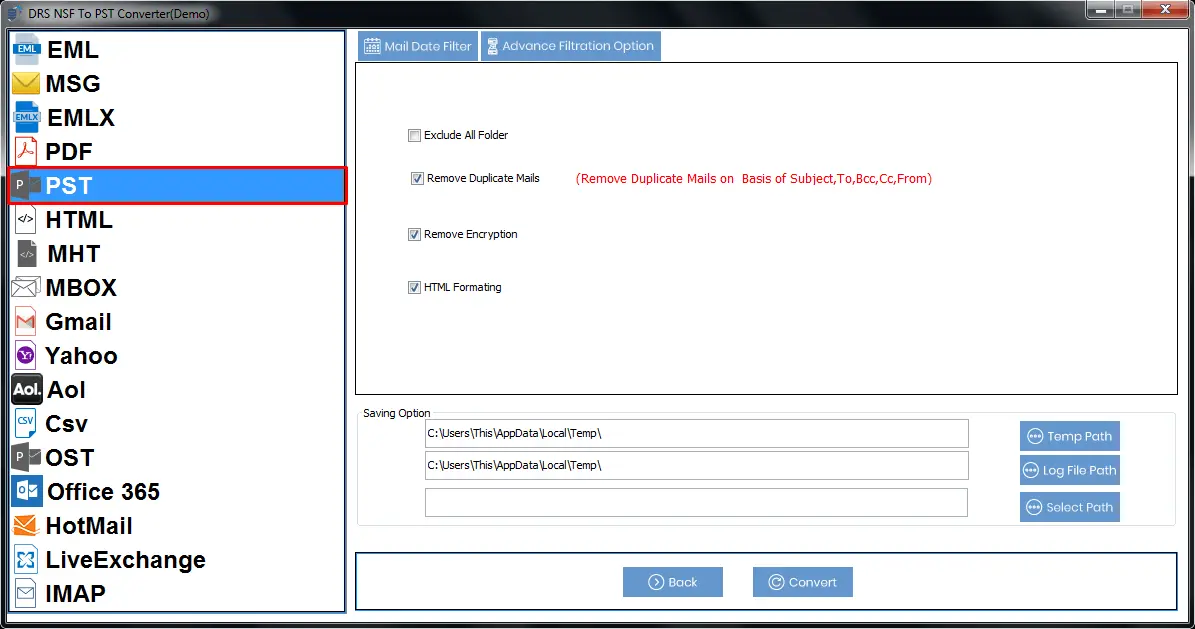Open the Mail Date Filter tab

click(x=418, y=46)
